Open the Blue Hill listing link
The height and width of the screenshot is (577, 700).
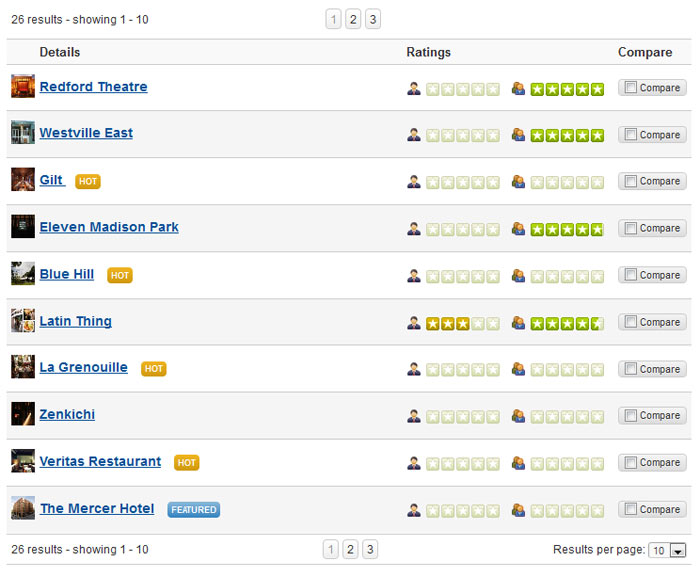[x=67, y=275]
